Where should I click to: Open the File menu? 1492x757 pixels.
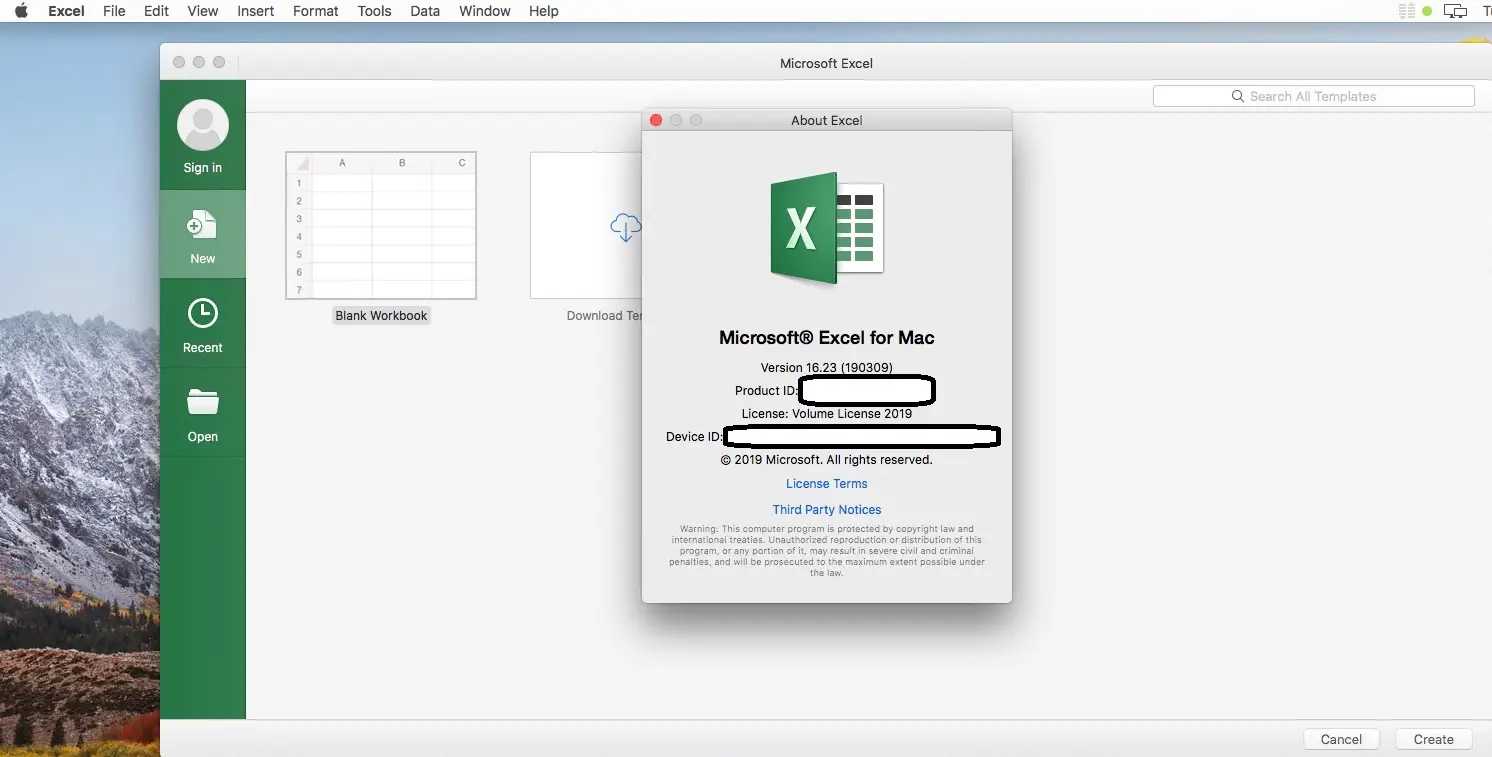[114, 11]
